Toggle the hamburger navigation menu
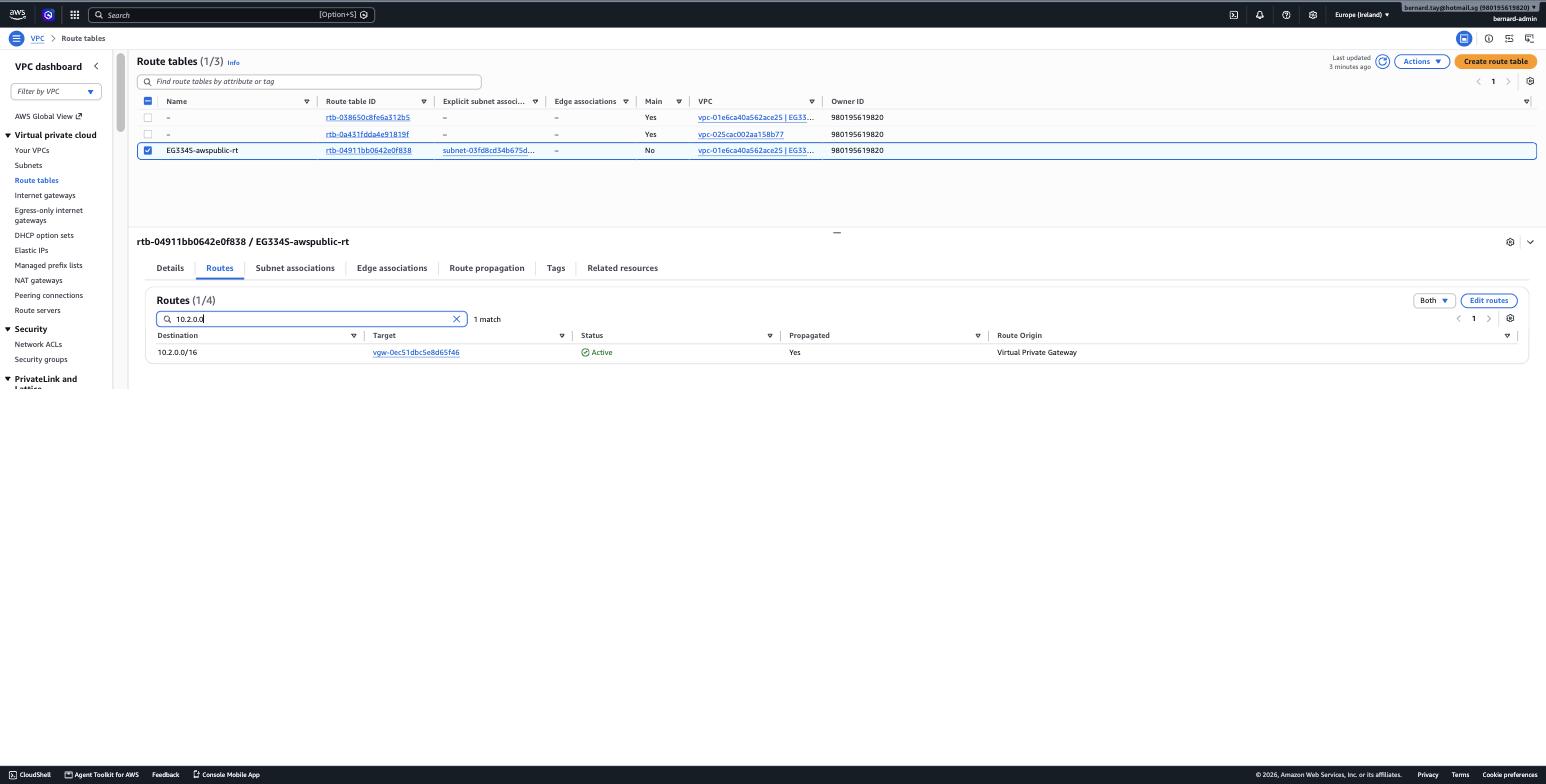 [16, 38]
